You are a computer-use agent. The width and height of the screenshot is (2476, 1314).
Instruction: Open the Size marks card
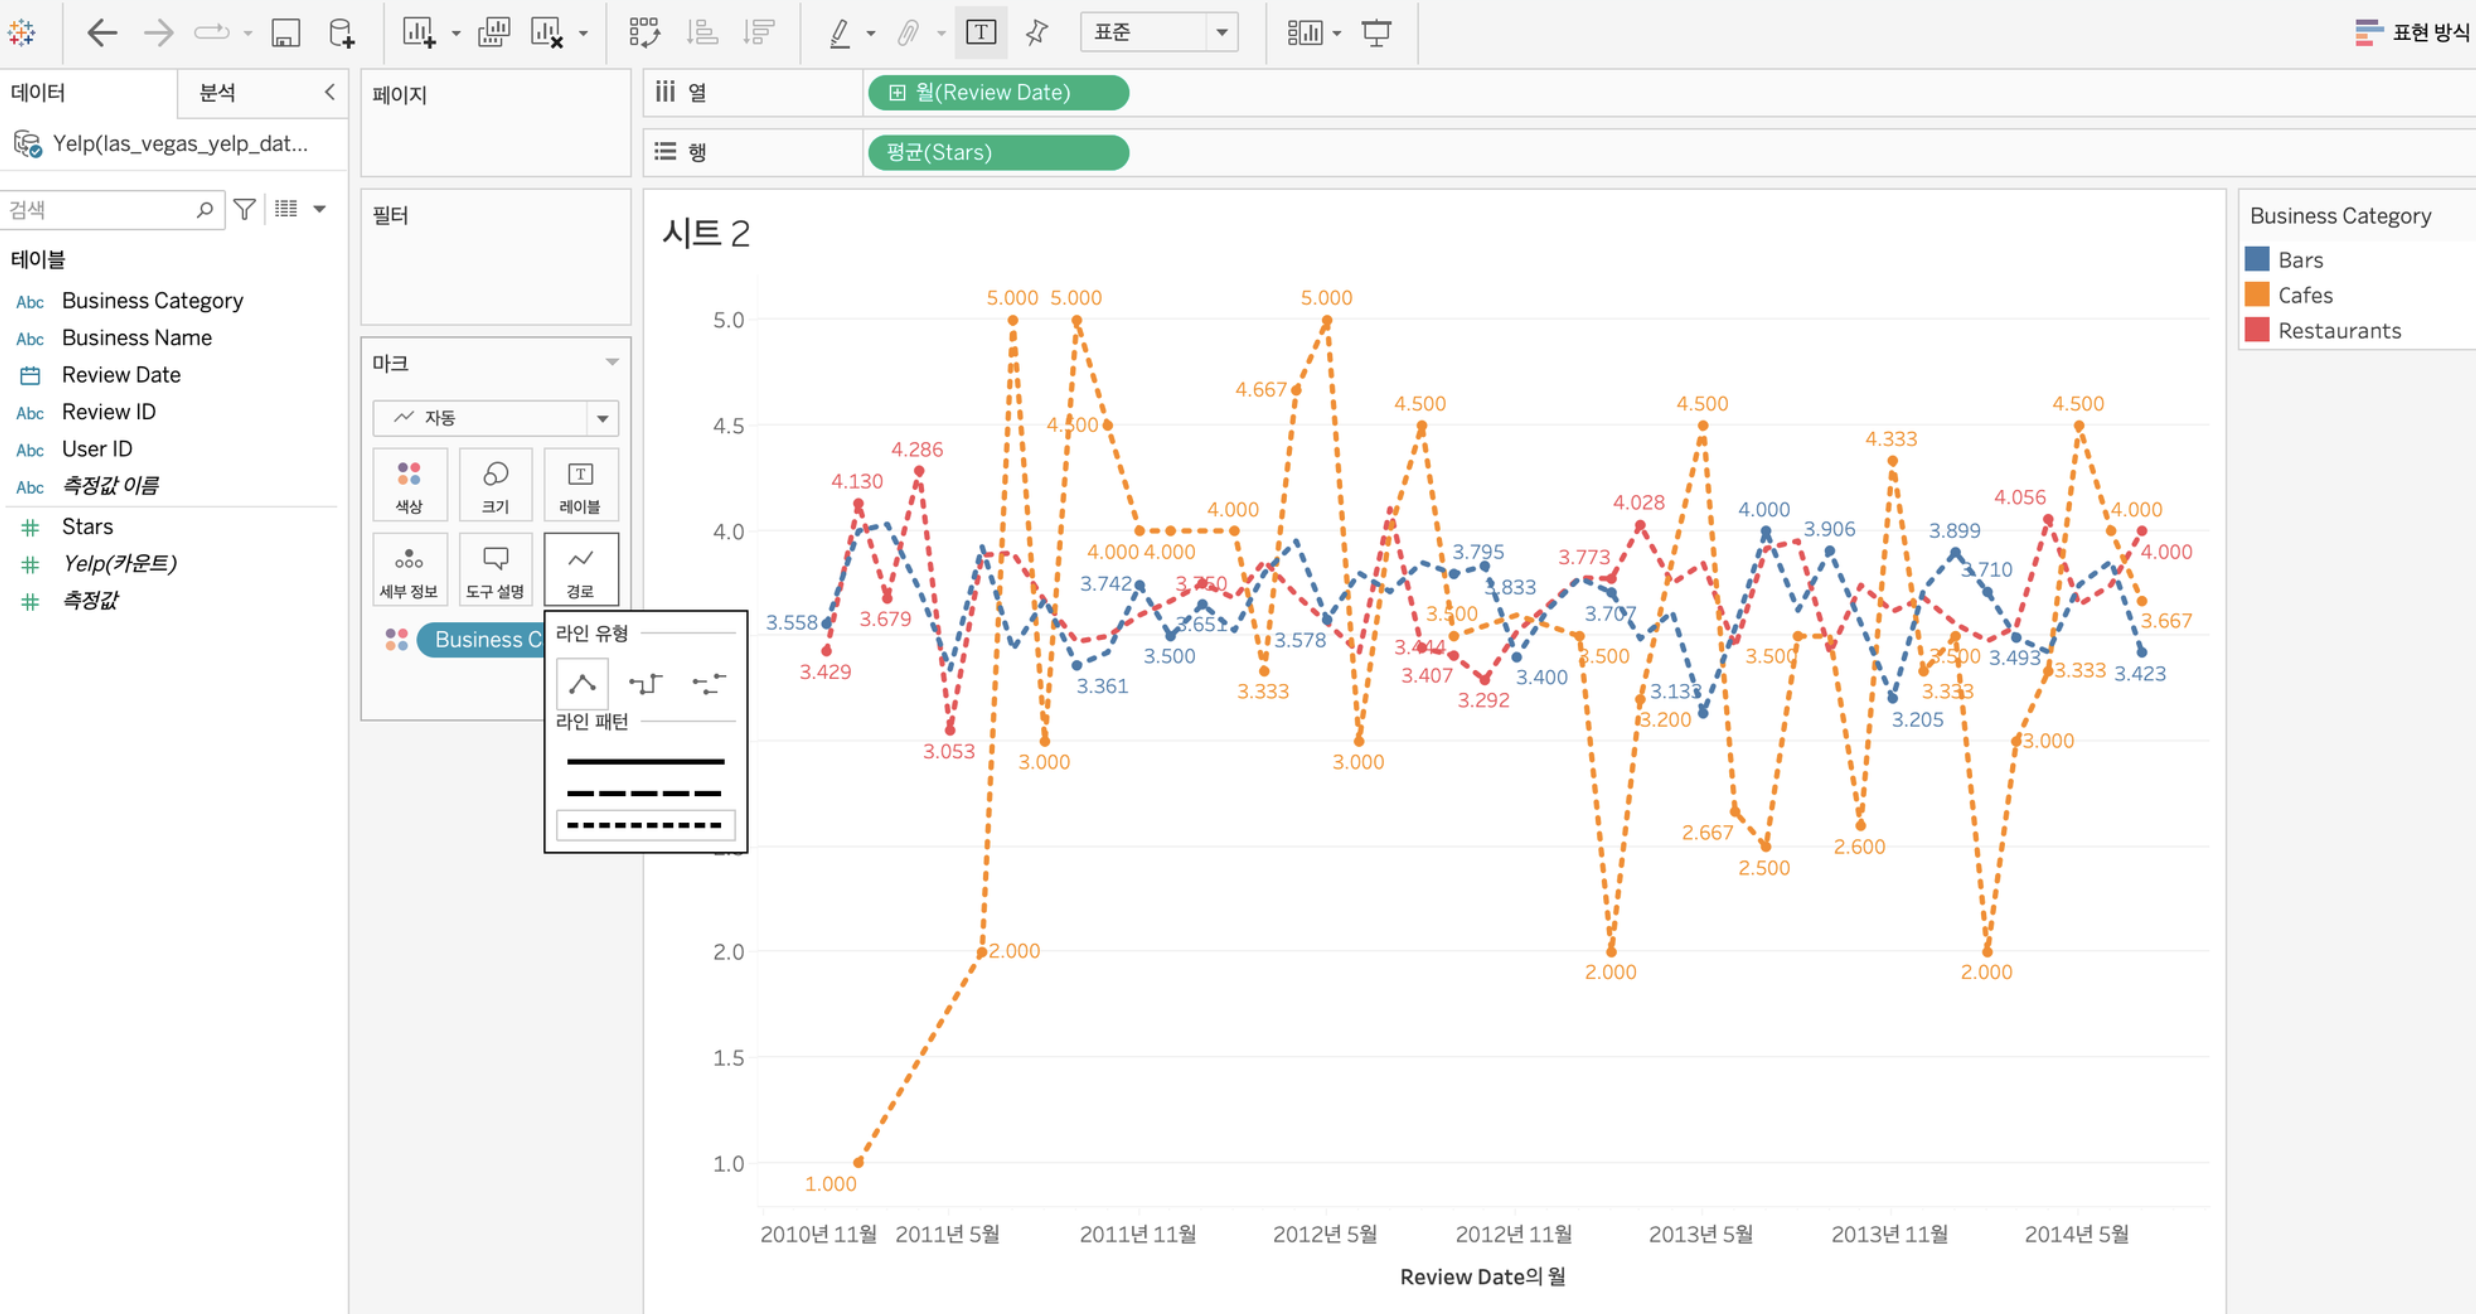click(495, 486)
